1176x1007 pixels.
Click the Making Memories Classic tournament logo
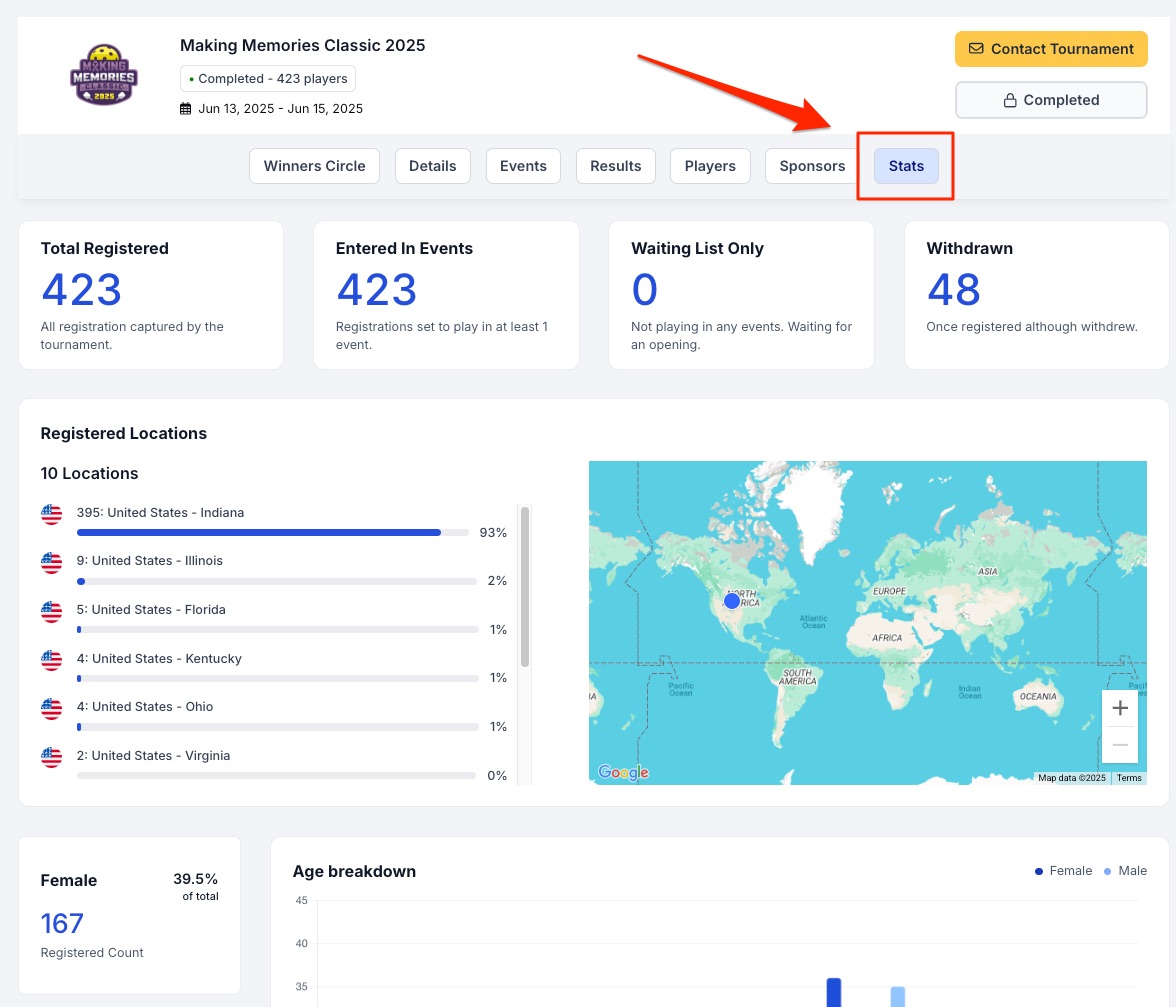[x=104, y=77]
